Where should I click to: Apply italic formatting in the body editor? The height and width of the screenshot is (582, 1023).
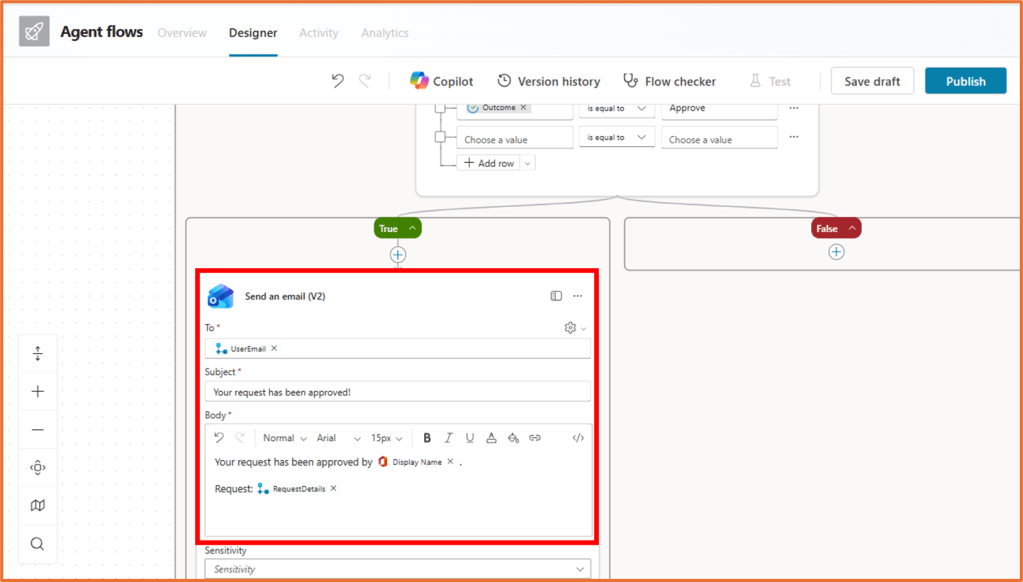pos(448,437)
